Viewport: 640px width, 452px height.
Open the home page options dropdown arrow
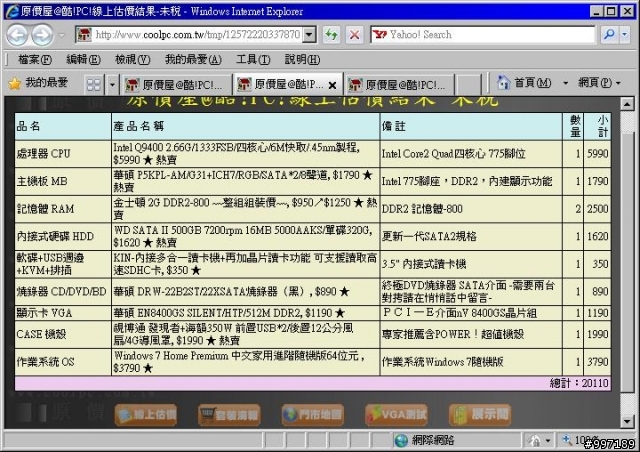click(565, 83)
